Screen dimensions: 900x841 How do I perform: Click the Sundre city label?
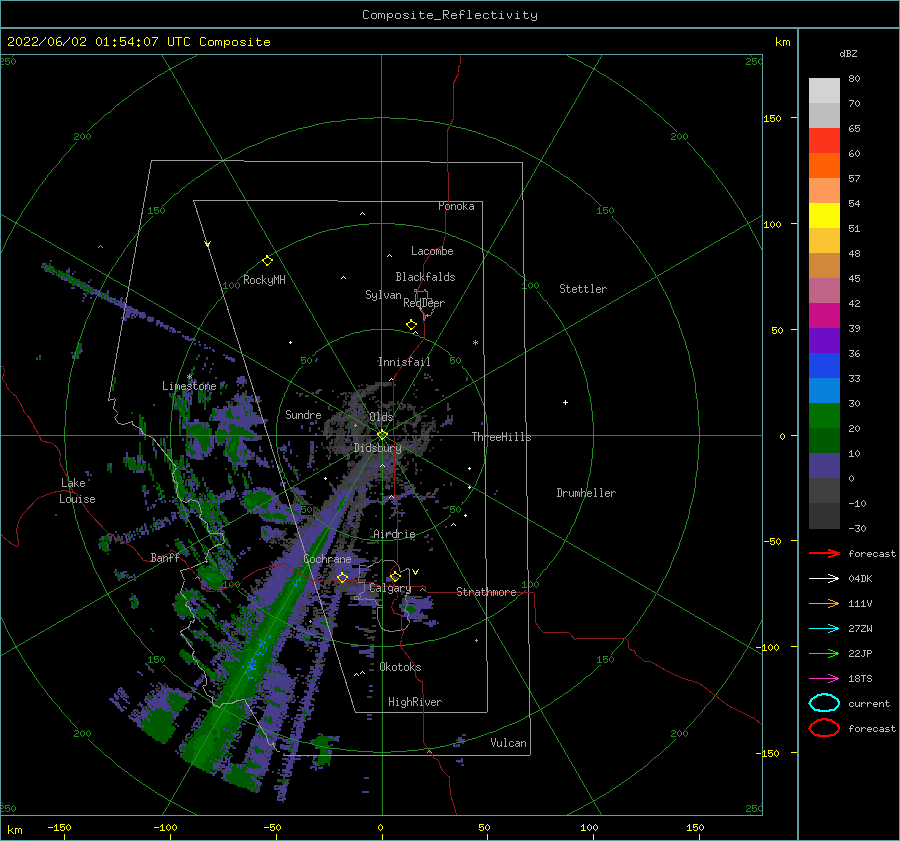[303, 414]
